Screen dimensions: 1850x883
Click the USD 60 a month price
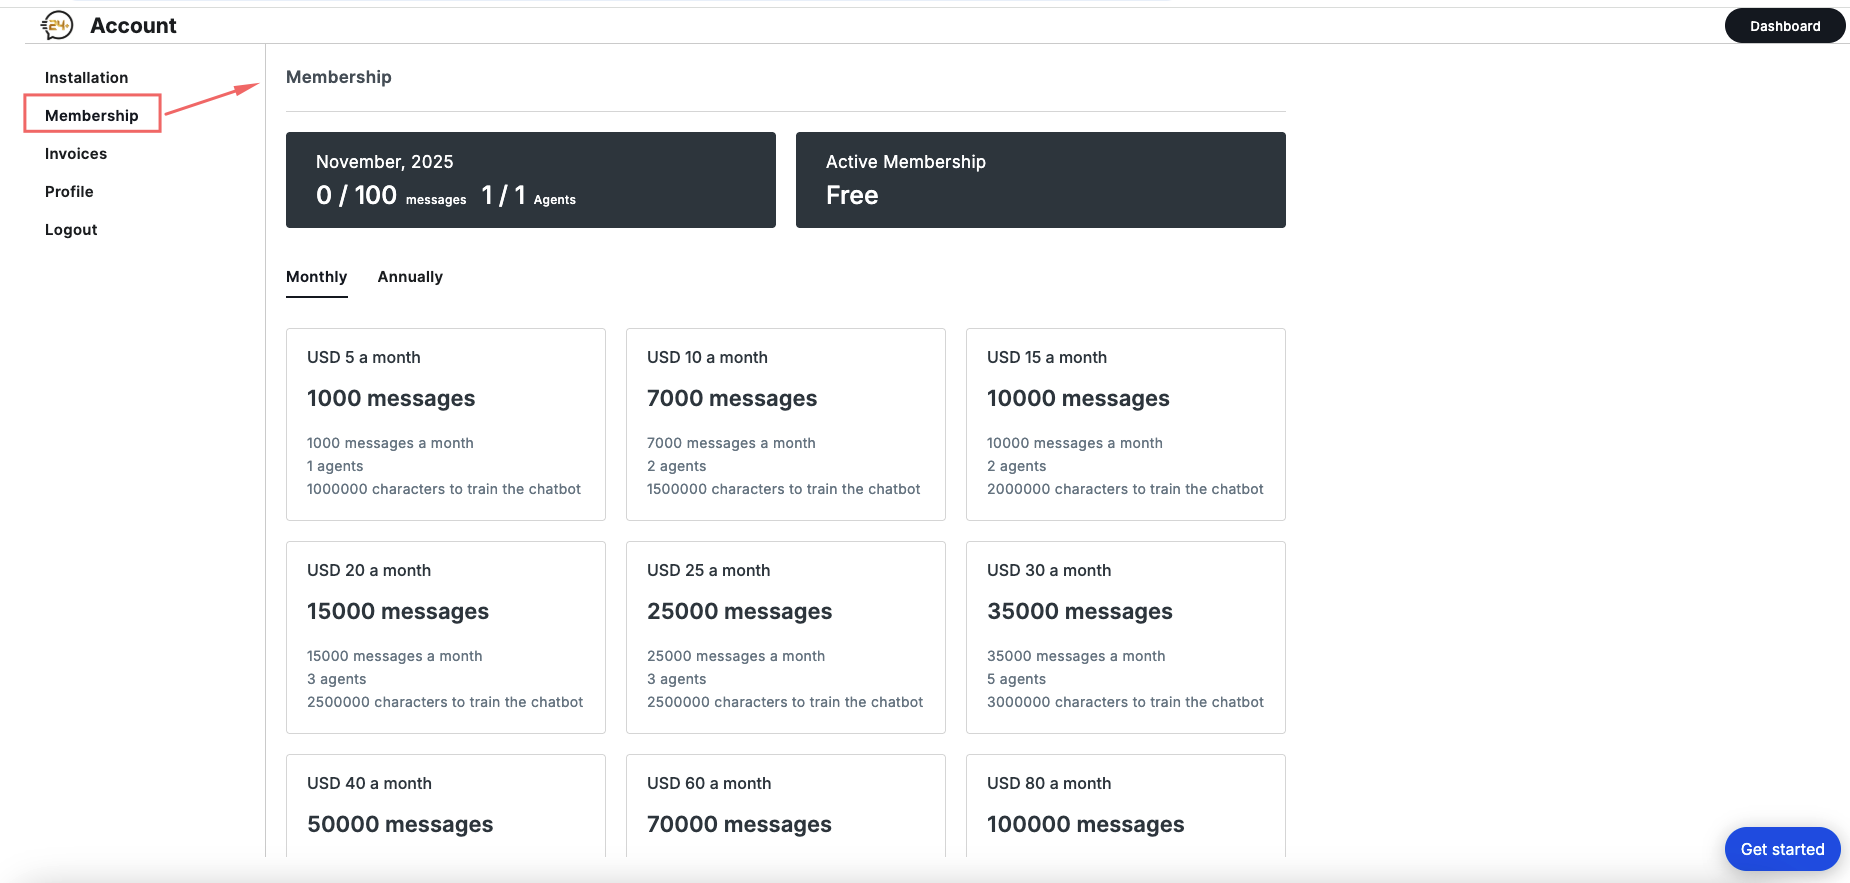click(x=709, y=783)
